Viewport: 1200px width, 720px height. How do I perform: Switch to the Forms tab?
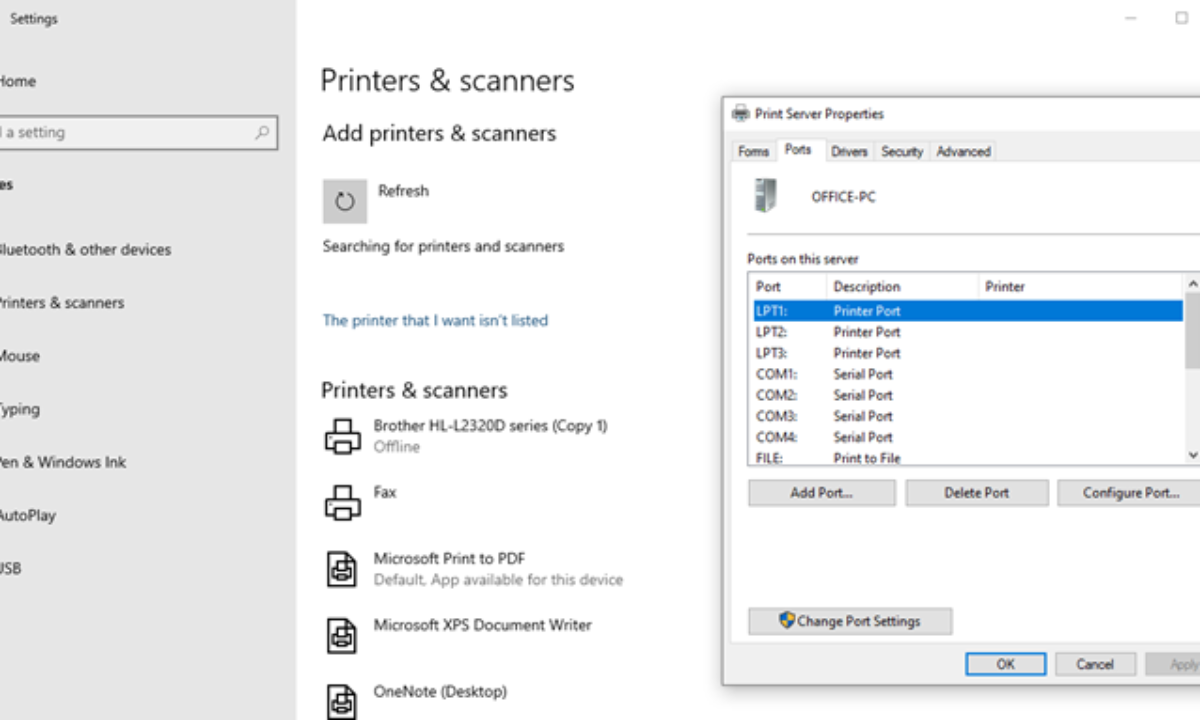753,151
